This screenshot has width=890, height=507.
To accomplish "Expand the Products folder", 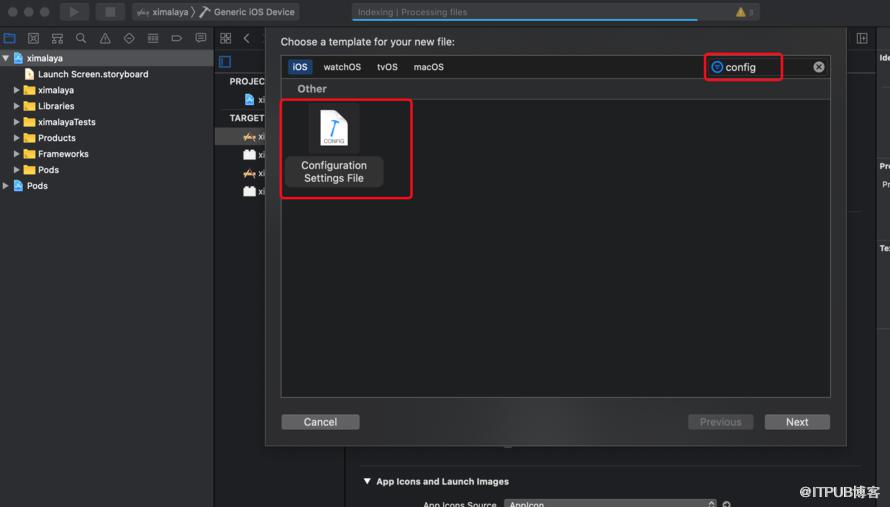I will (x=16, y=137).
